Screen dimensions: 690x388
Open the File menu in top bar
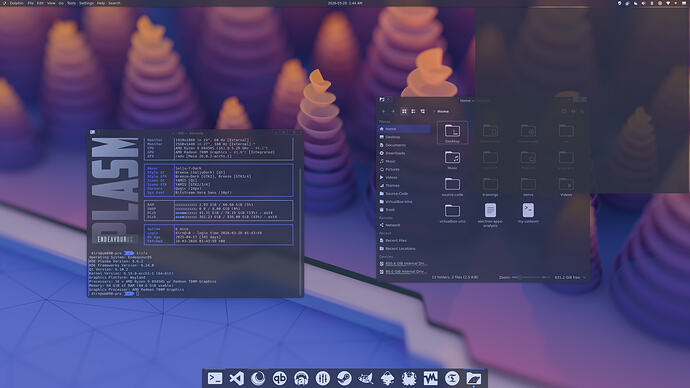(30, 3)
